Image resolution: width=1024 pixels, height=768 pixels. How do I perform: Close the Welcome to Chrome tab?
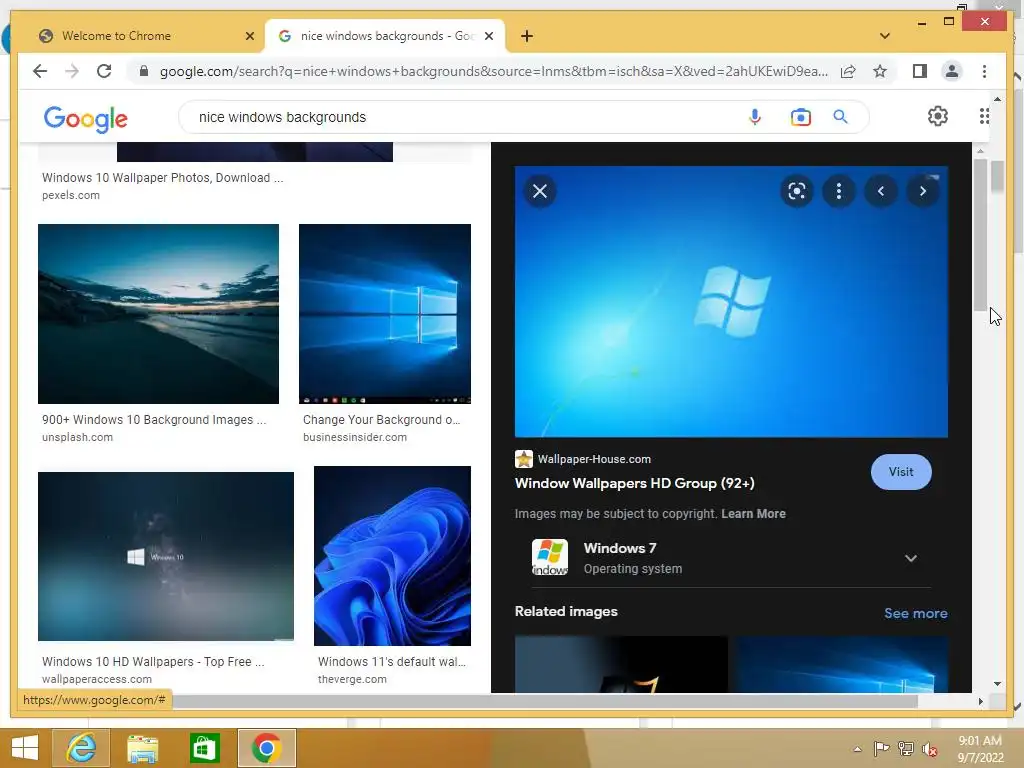point(249,36)
